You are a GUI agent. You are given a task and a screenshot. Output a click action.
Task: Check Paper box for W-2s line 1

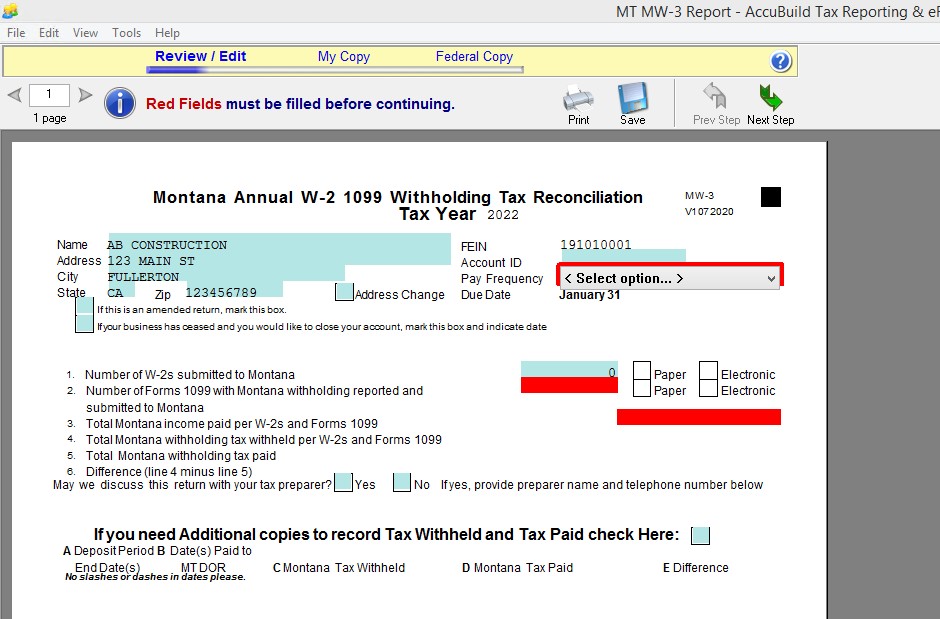(642, 371)
